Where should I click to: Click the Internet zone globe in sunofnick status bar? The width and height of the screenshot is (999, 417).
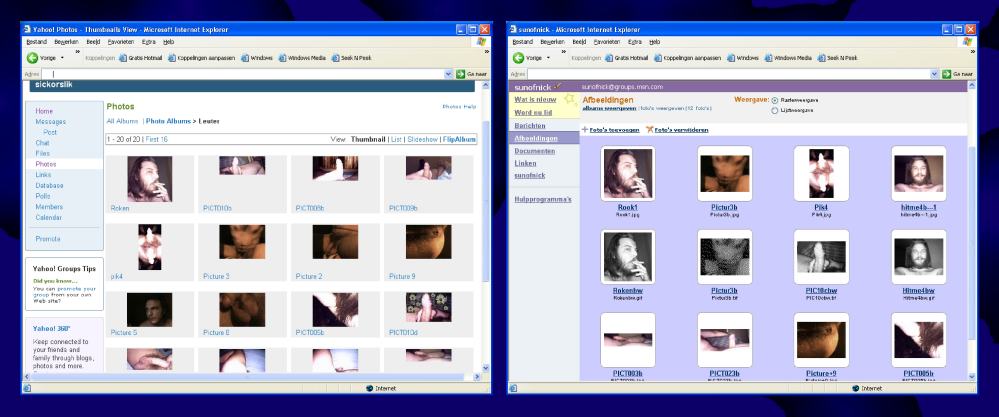click(856, 388)
